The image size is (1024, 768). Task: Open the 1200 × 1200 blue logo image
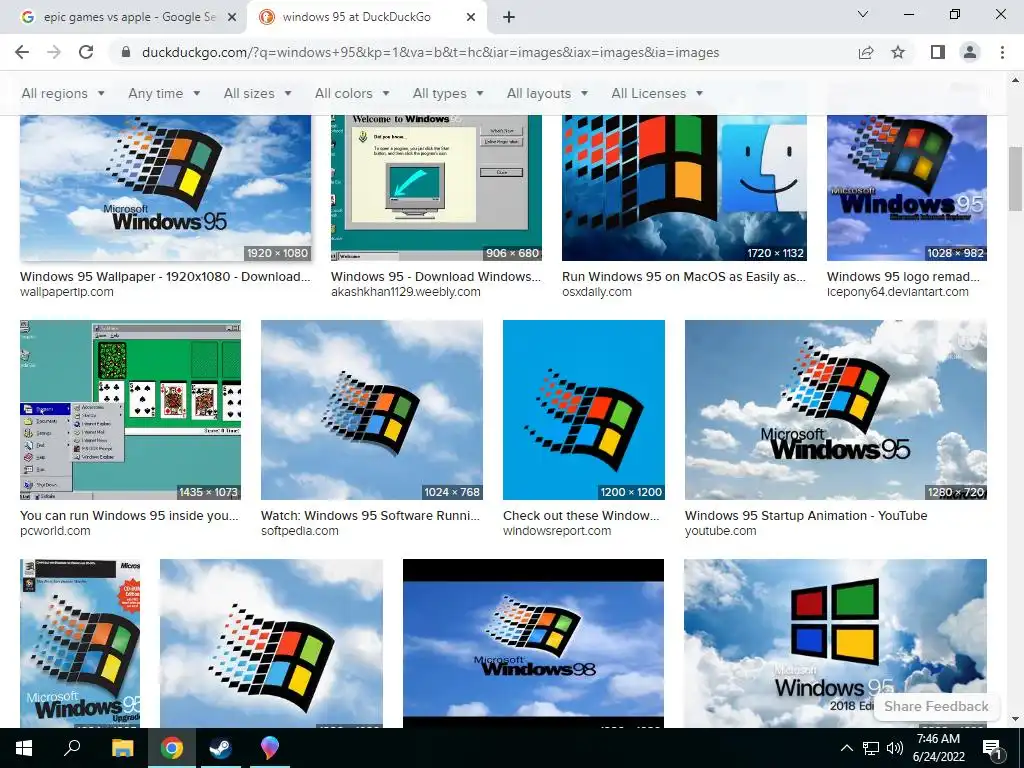[x=584, y=410]
